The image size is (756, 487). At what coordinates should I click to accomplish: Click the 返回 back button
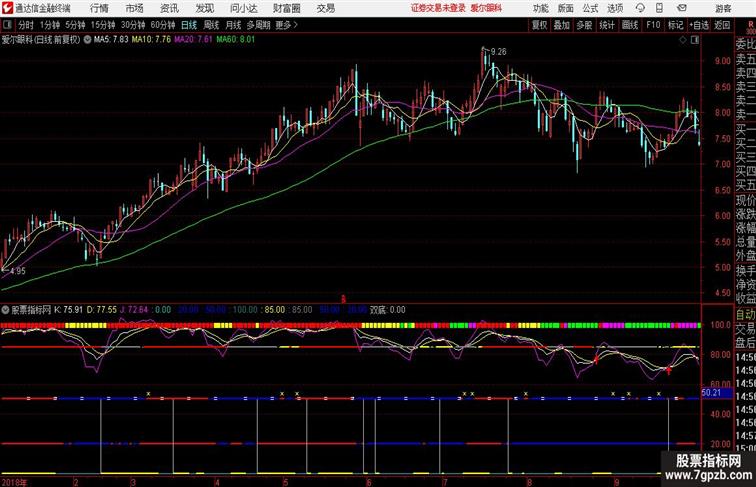(x=722, y=25)
